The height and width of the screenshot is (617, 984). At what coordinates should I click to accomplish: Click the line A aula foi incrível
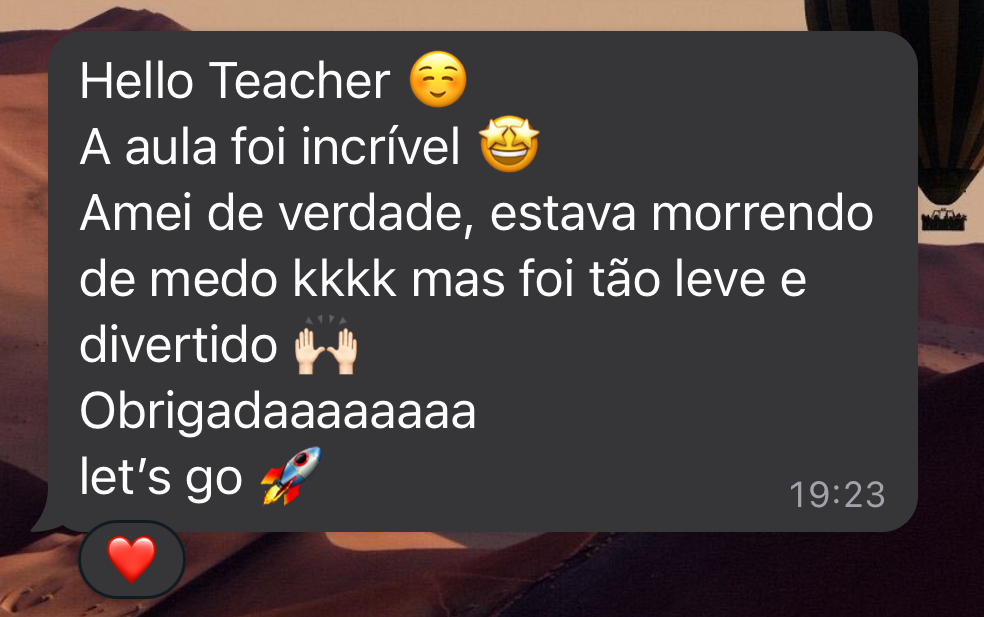click(x=270, y=146)
